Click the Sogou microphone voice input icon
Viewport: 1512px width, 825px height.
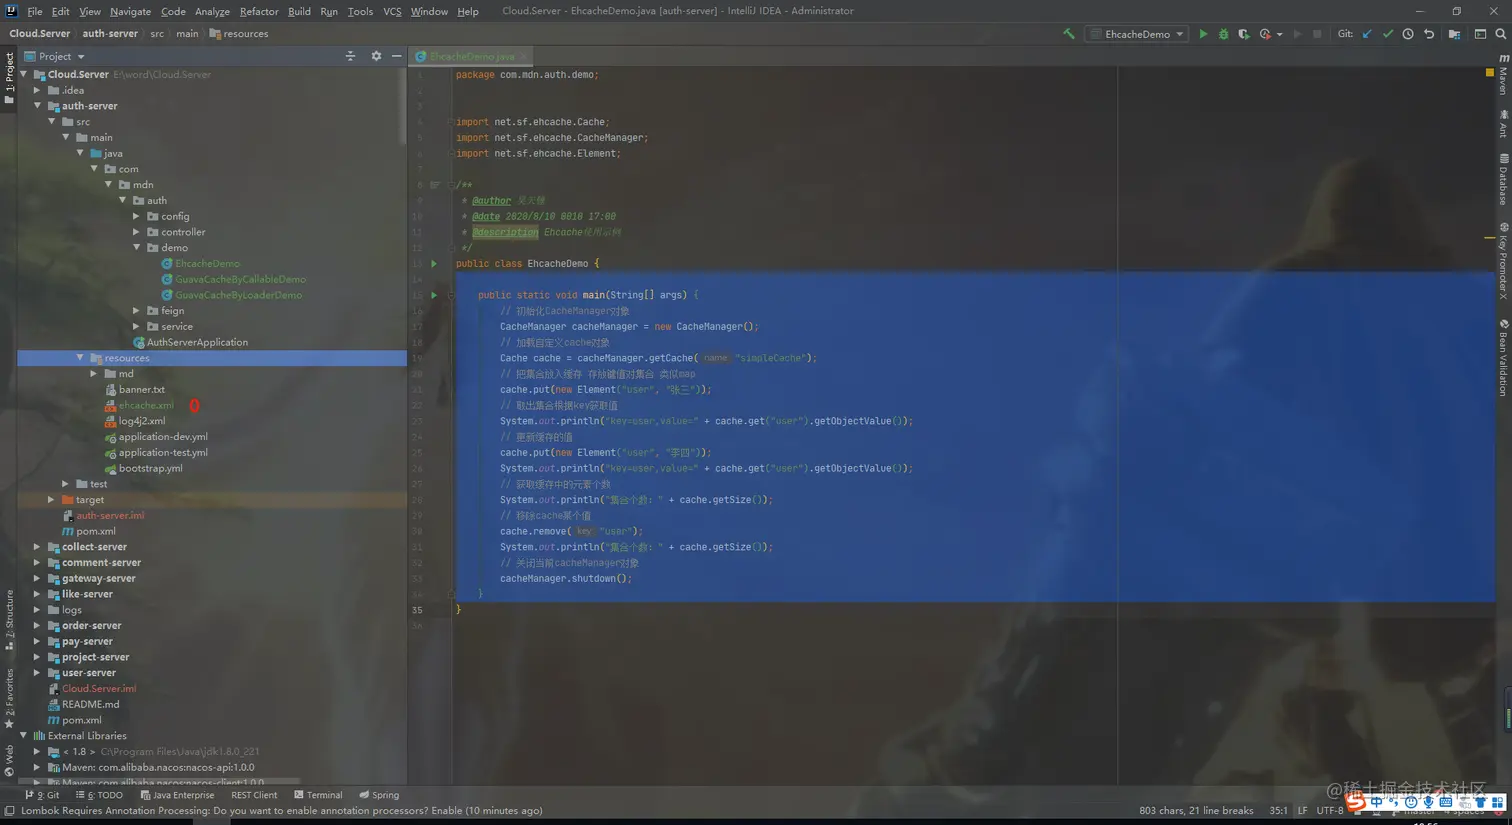[1428, 802]
